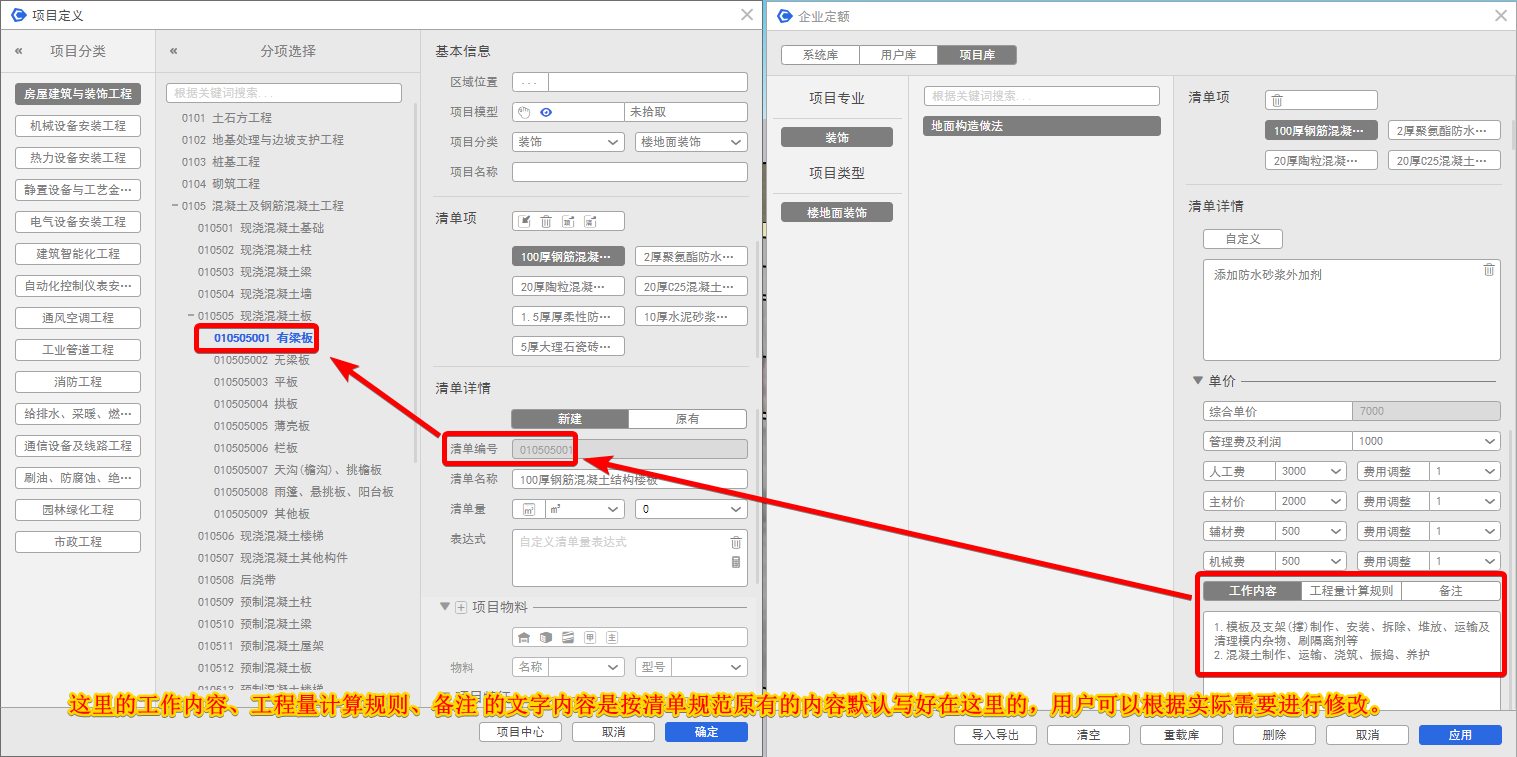
Task: Switch to the 系统库 tab
Action: tap(820, 55)
